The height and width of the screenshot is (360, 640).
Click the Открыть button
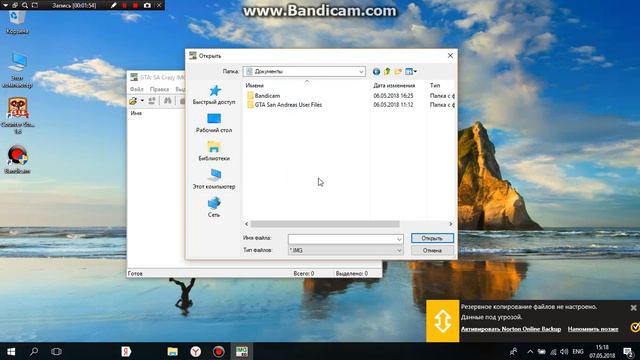[432, 238]
